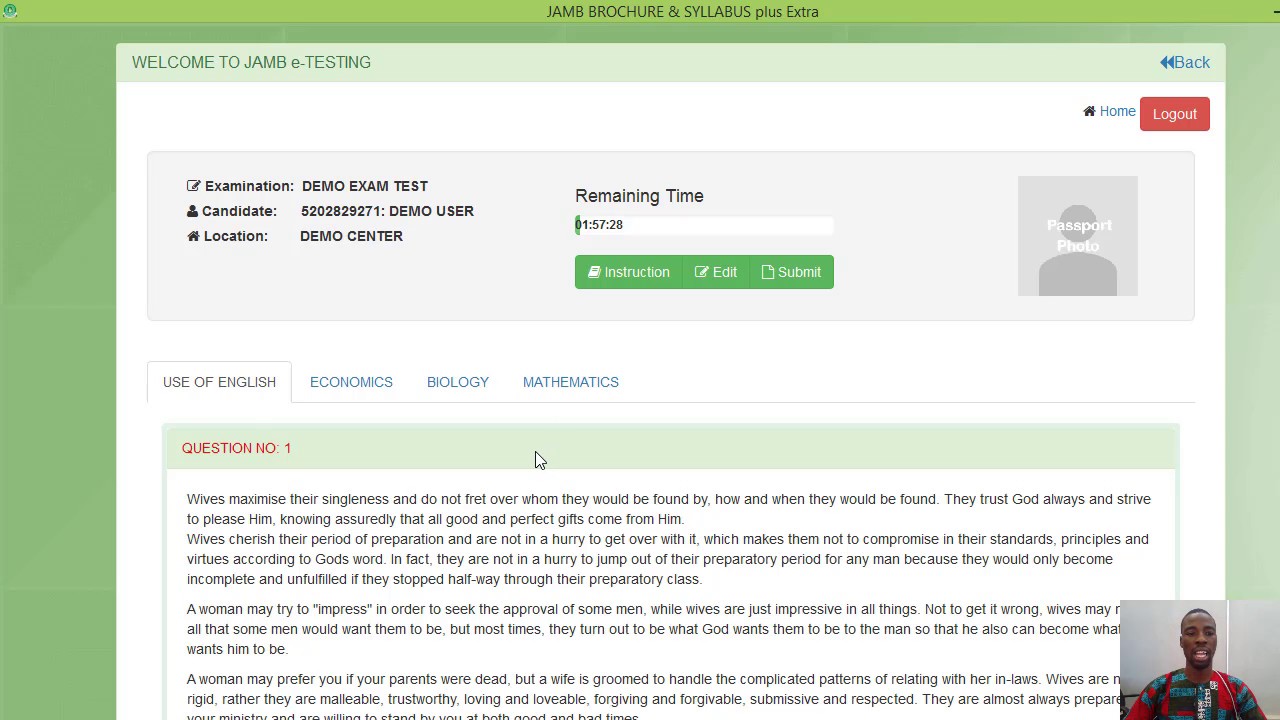
Task: Click the DEMO EXAM TEST text
Action: coord(365,186)
